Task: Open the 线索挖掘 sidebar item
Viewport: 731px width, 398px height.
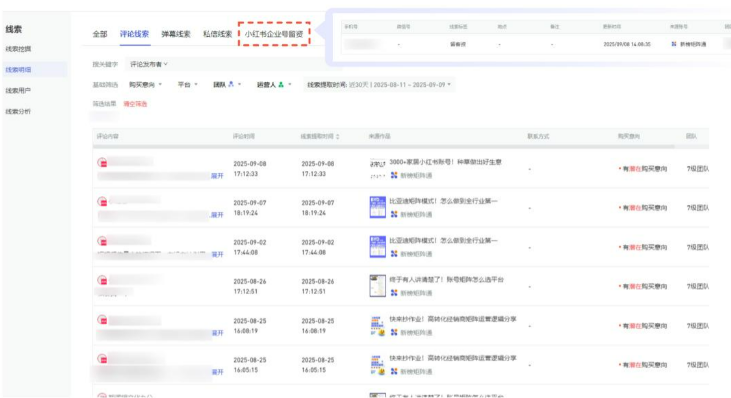Action: 18,49
